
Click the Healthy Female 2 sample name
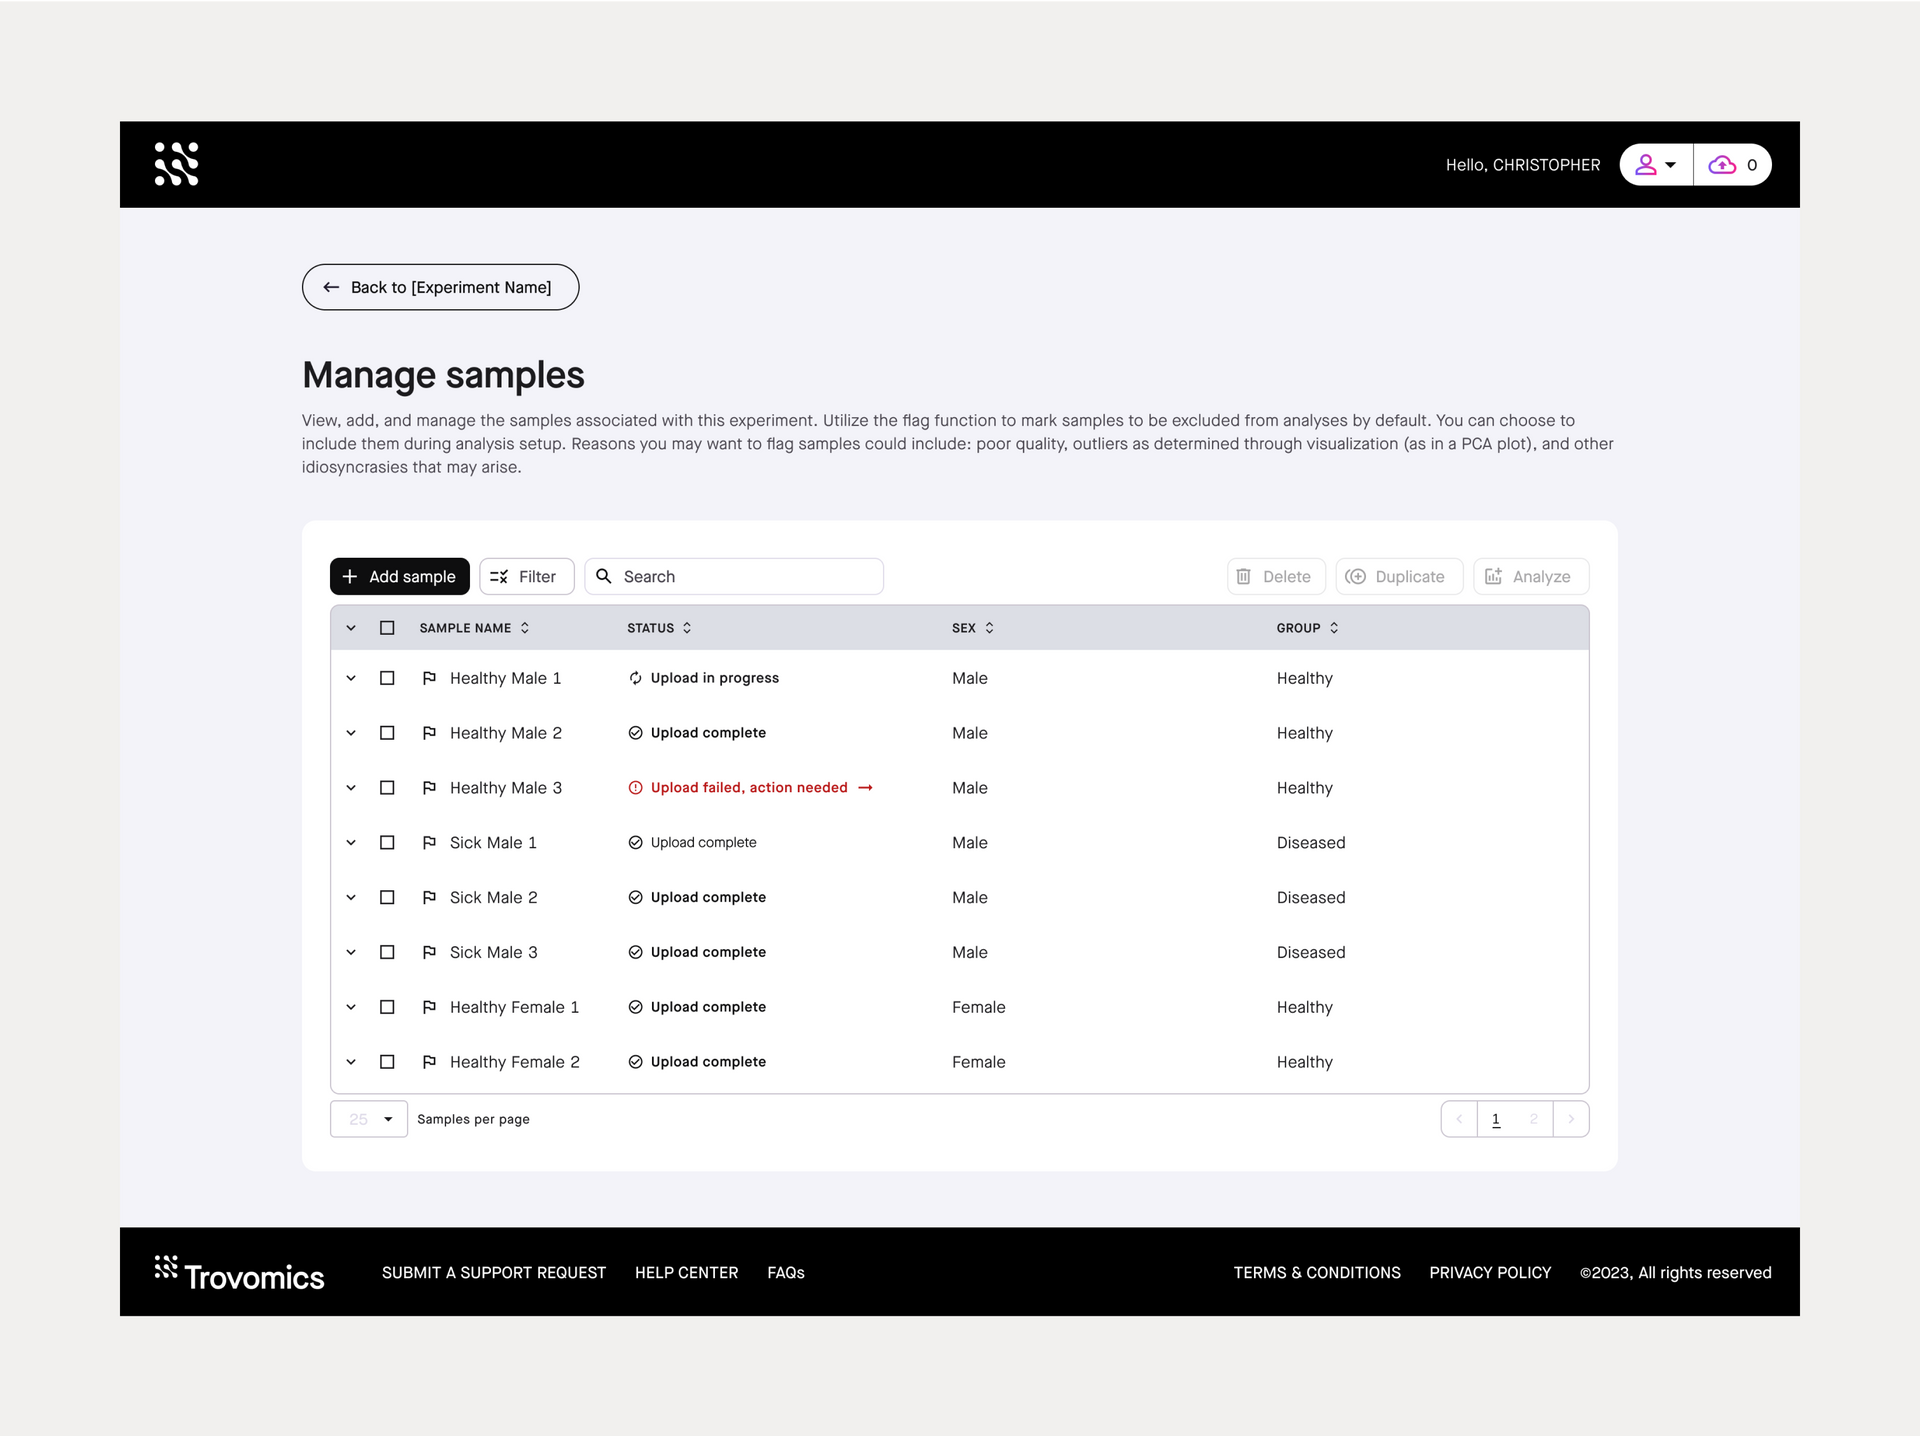(514, 1062)
